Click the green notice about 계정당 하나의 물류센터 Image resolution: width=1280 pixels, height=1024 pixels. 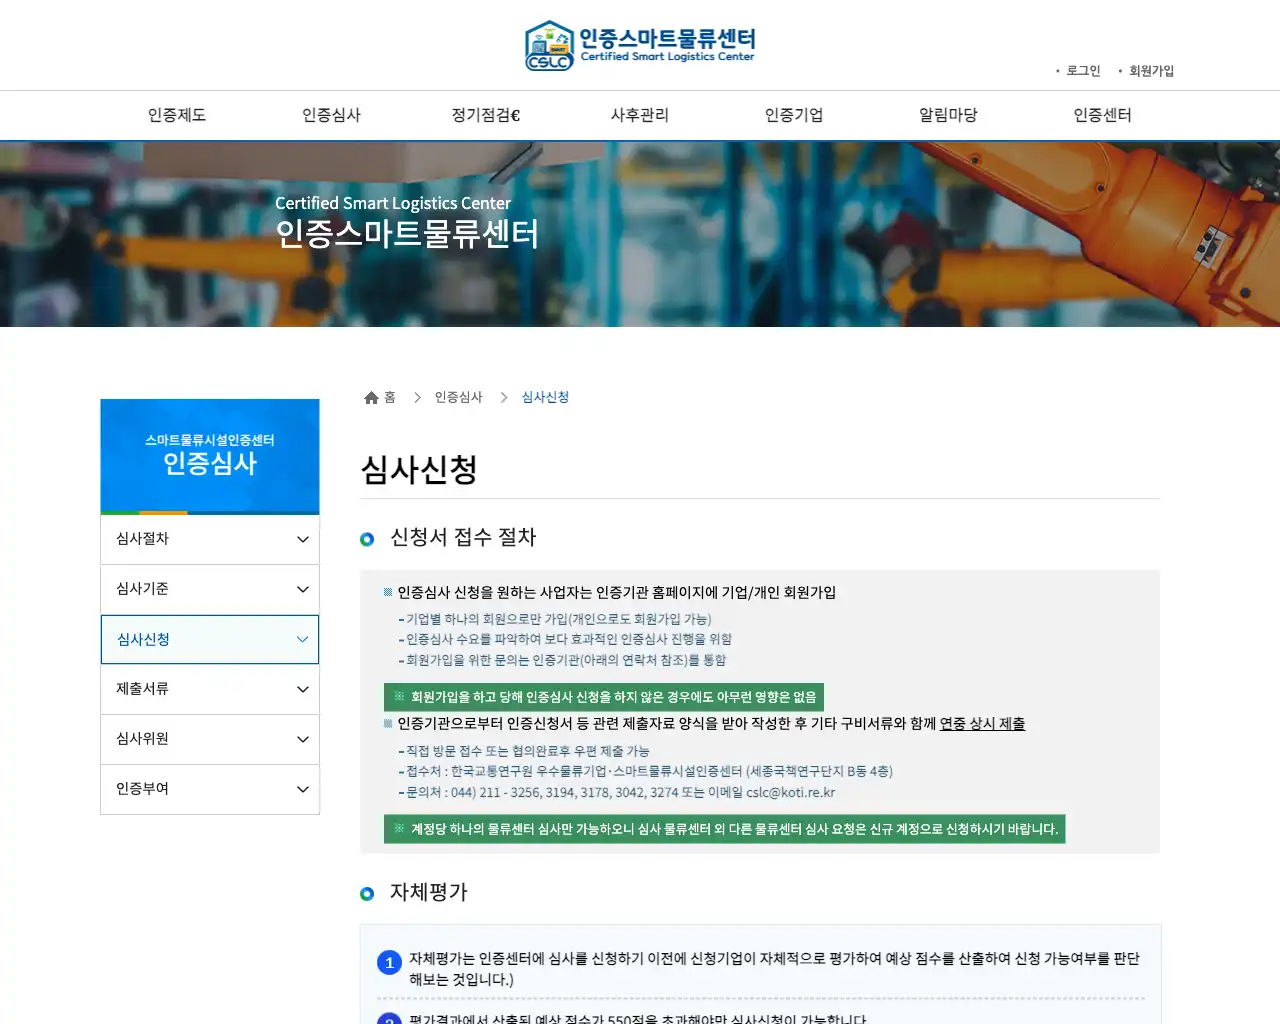coord(725,829)
